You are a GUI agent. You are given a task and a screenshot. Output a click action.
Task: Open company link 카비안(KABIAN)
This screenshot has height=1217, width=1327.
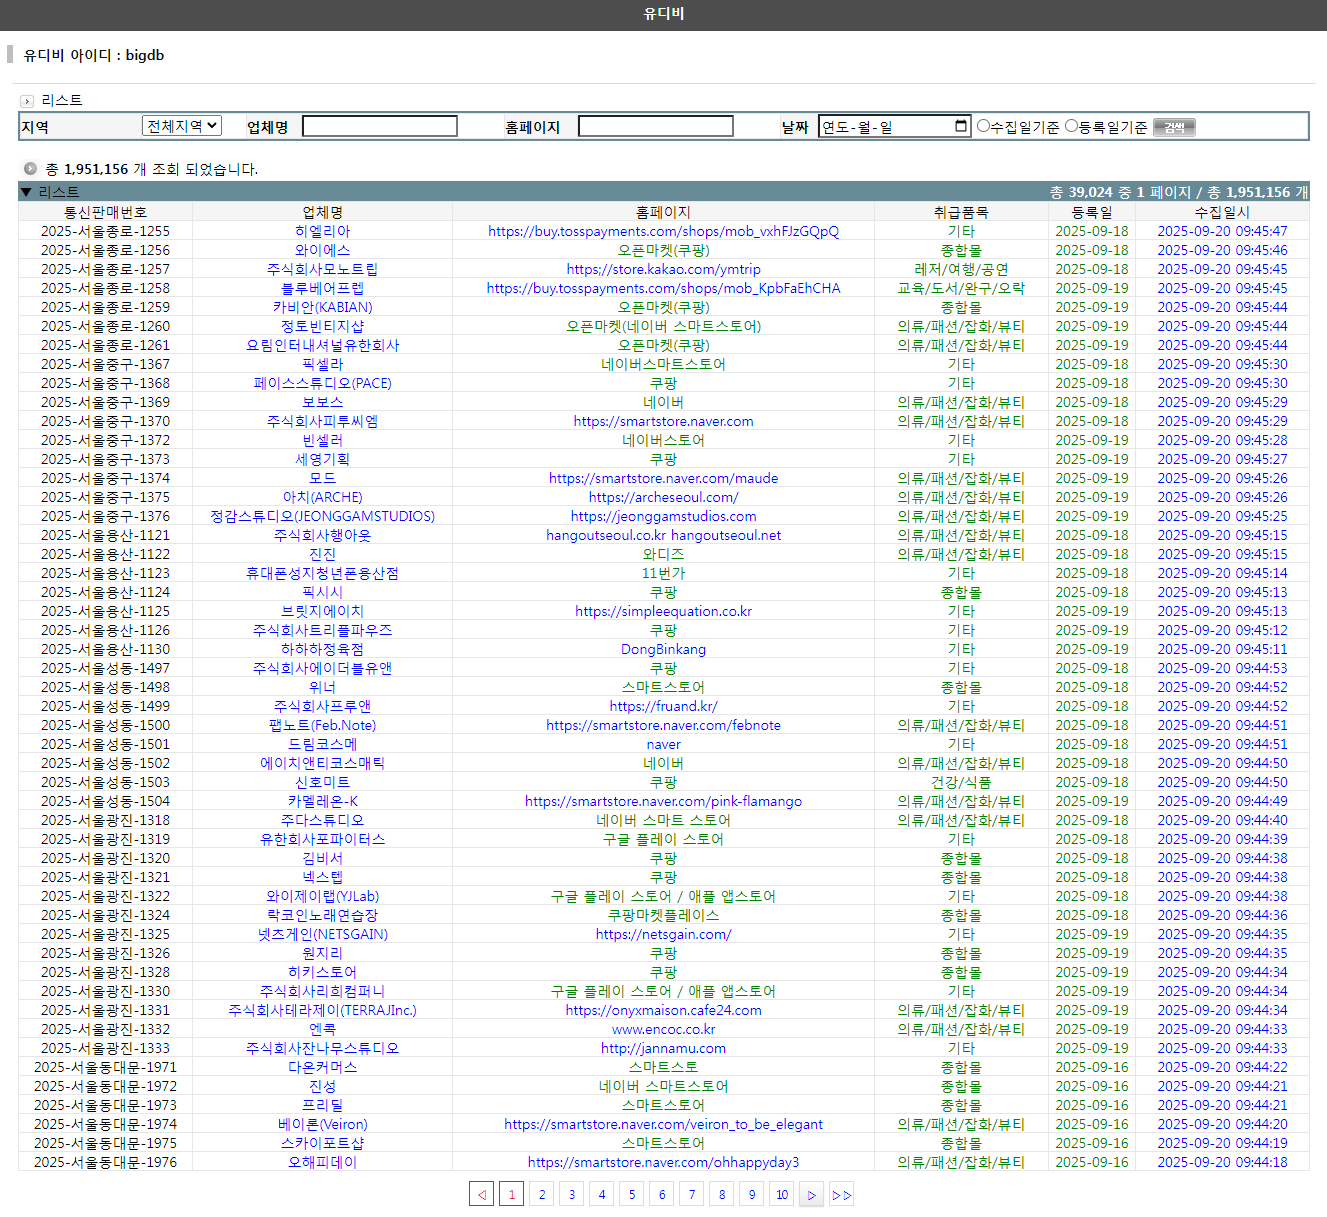pyautogui.click(x=322, y=307)
